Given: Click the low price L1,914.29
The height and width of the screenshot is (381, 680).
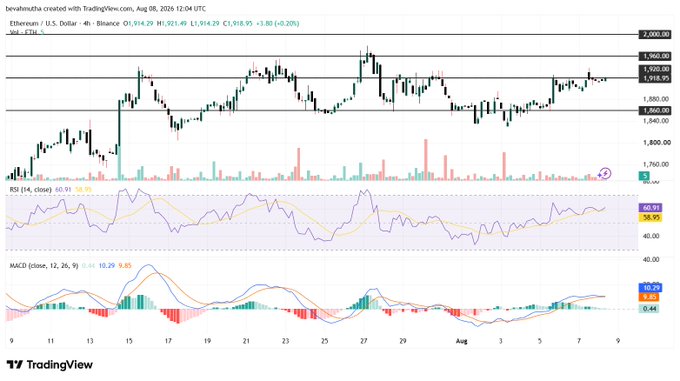Looking at the screenshot, I should (x=205, y=23).
